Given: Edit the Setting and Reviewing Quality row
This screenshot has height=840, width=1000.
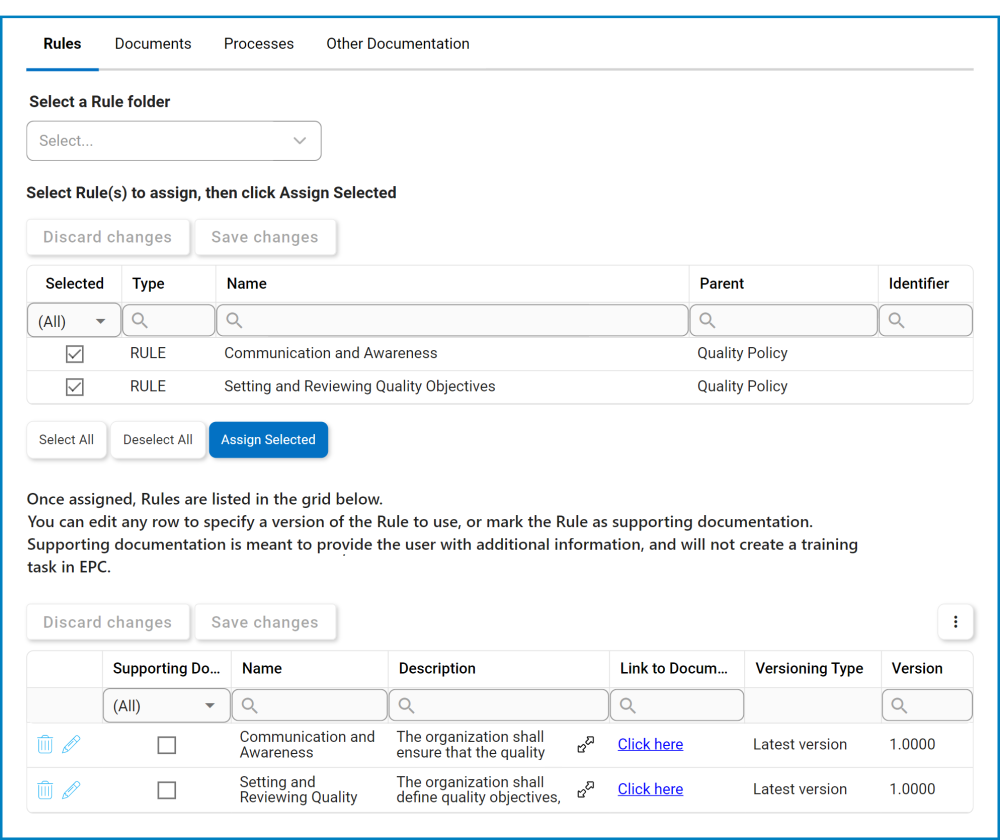Looking at the screenshot, I should (x=71, y=789).
